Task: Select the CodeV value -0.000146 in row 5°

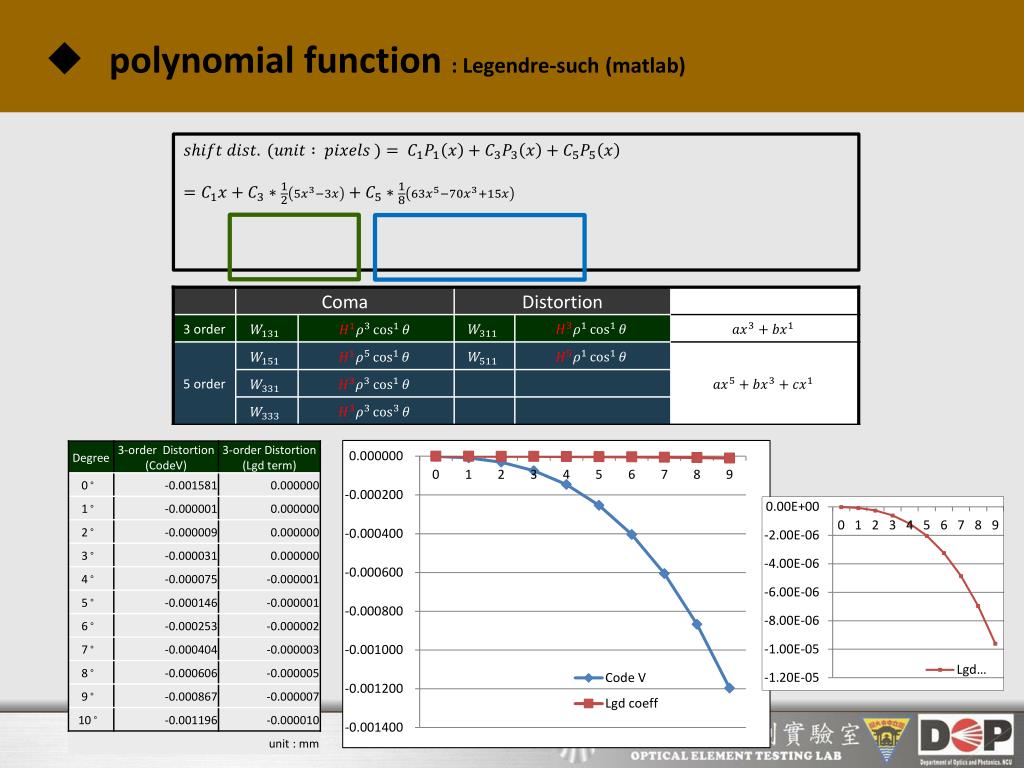Action: point(191,603)
